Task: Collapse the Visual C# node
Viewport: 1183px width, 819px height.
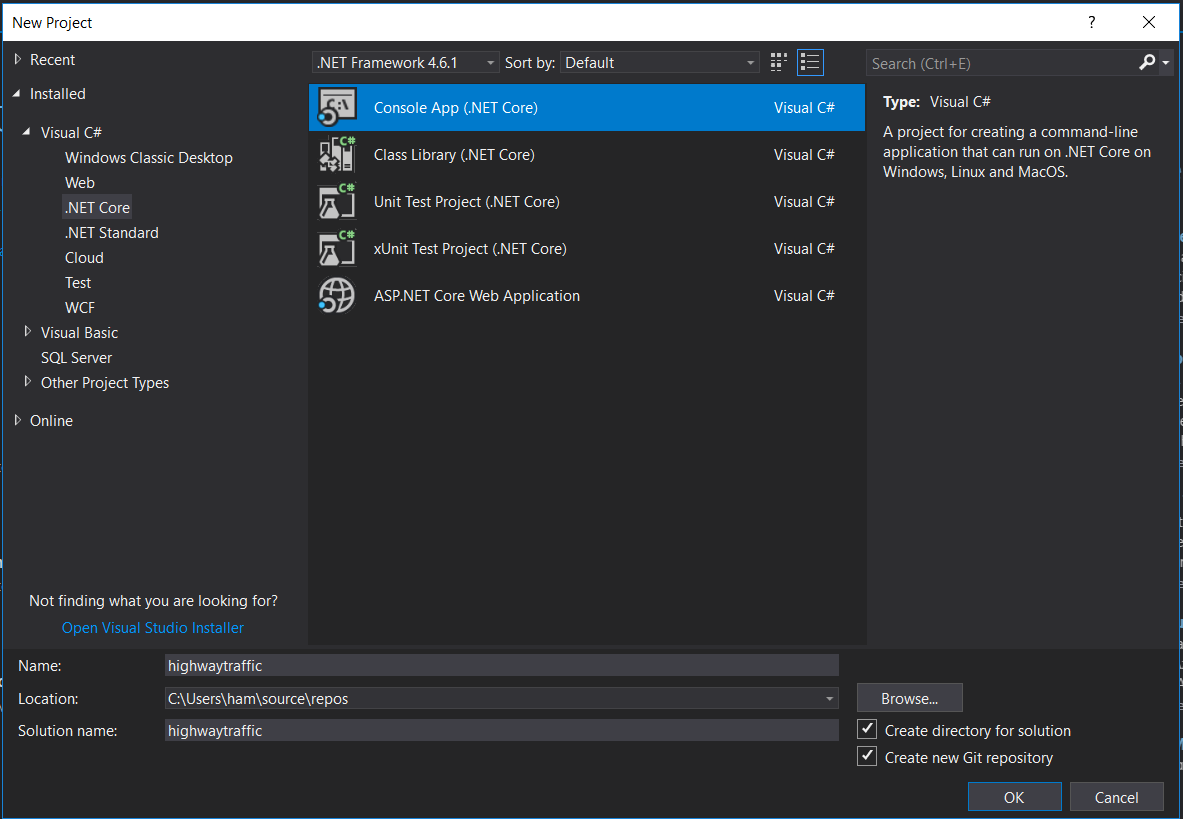Action: coord(27,132)
